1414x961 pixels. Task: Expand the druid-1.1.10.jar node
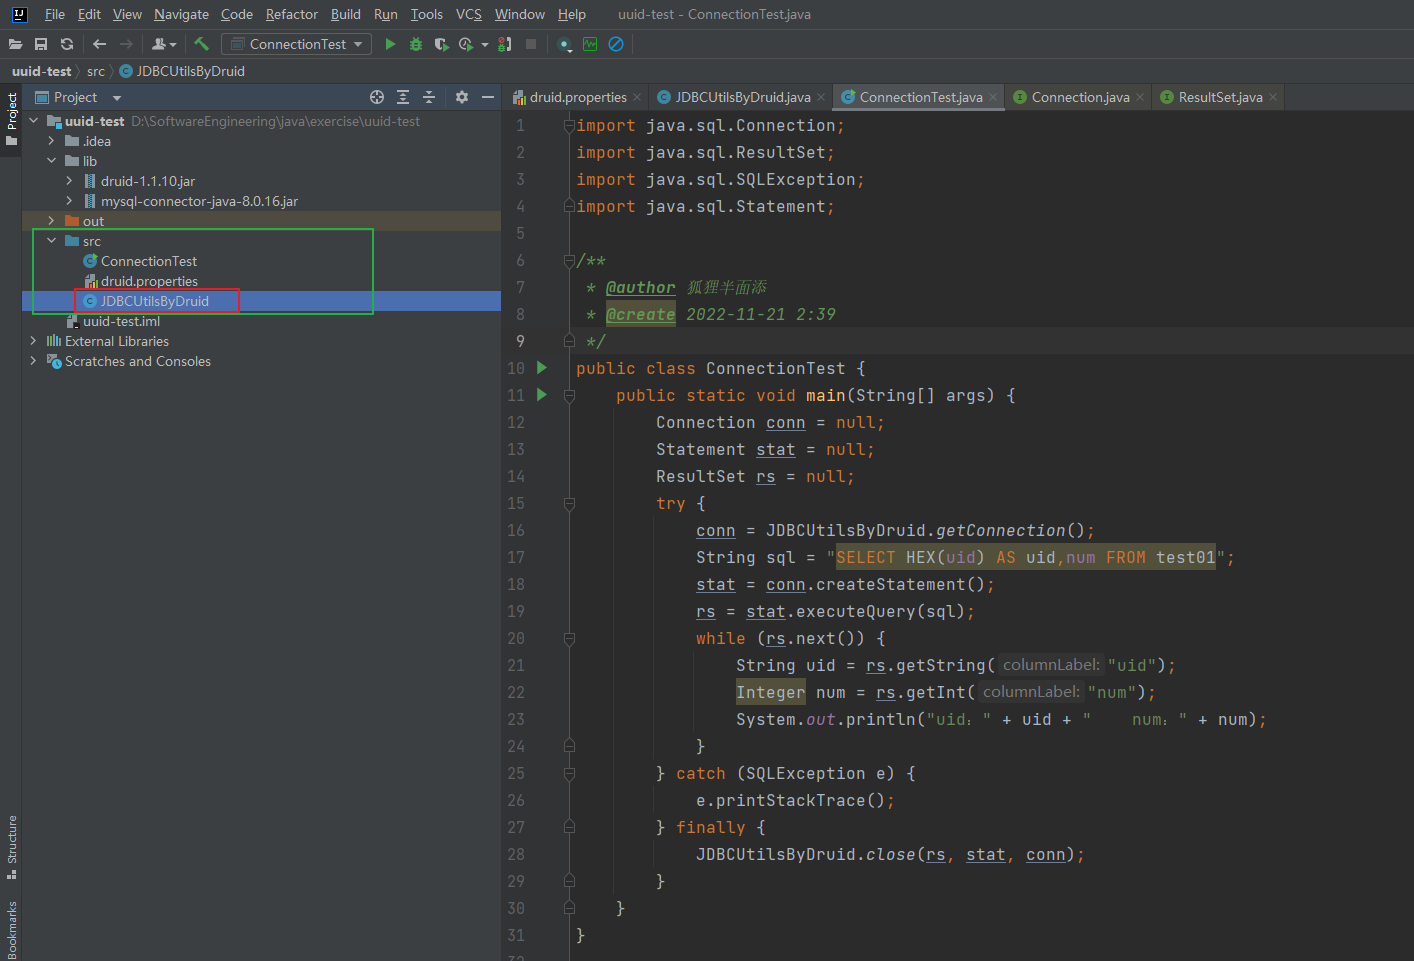pyautogui.click(x=69, y=181)
